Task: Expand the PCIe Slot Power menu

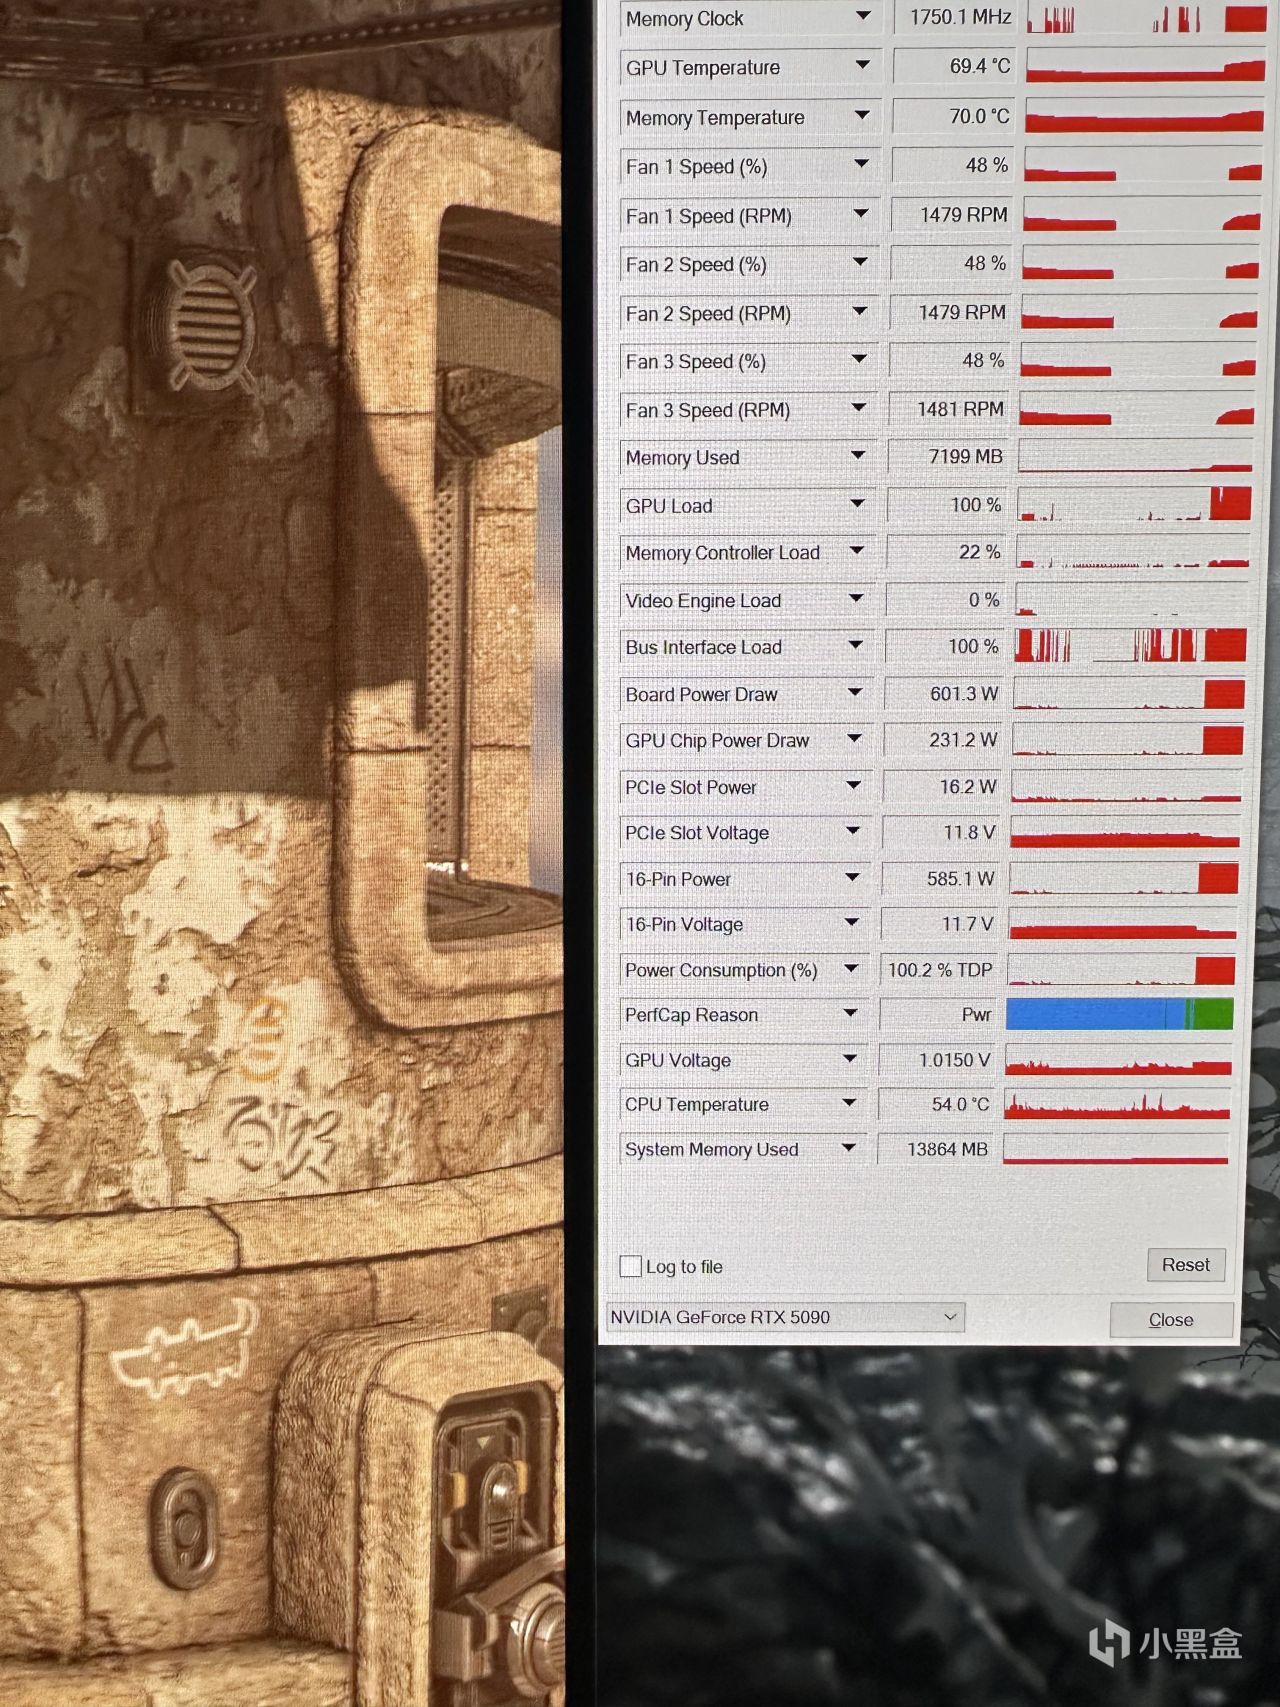Action: (x=853, y=785)
